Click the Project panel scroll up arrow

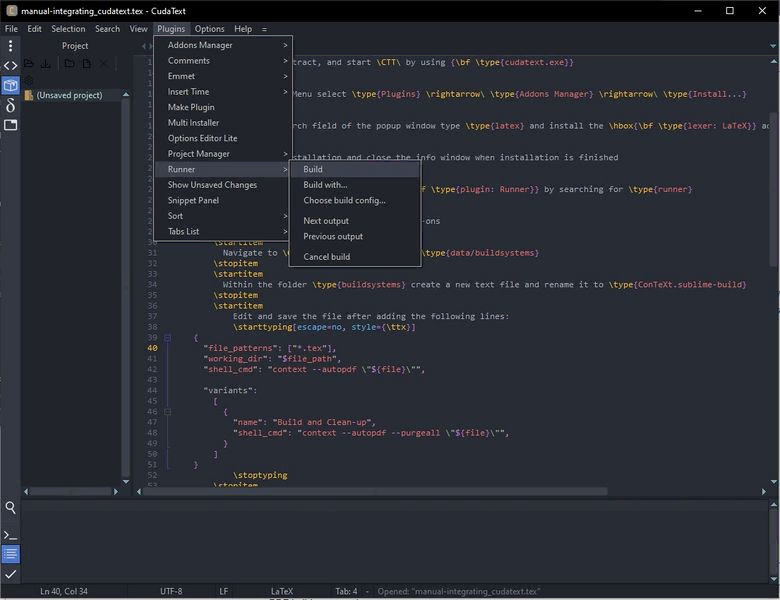126,94
